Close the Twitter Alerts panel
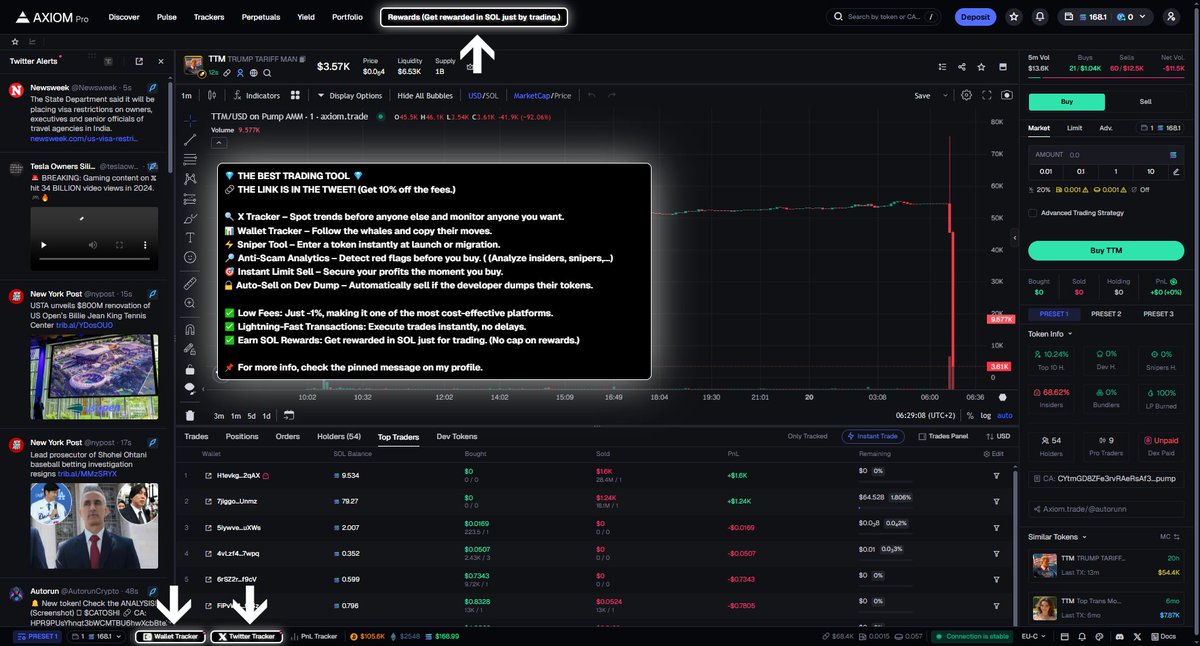Viewport: 1200px width, 646px height. [161, 62]
